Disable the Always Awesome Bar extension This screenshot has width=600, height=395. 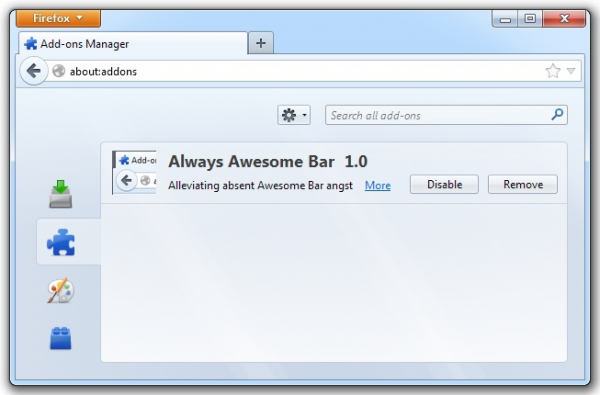click(444, 184)
